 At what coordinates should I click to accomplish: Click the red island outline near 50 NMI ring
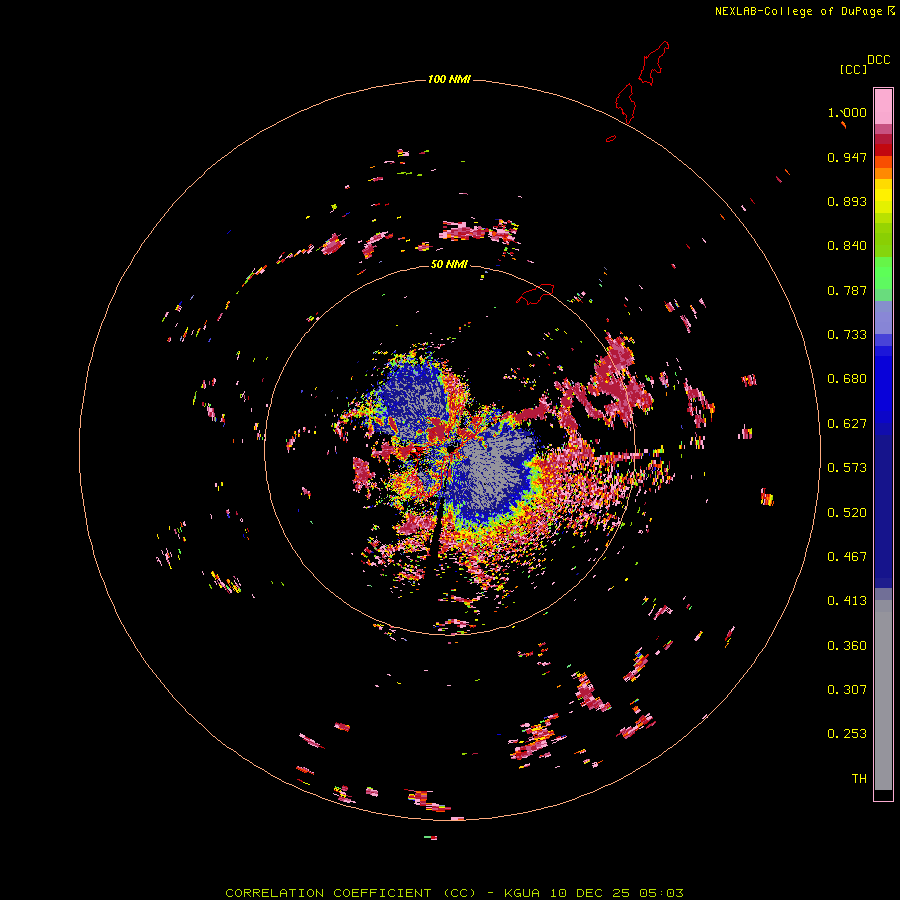coord(535,294)
